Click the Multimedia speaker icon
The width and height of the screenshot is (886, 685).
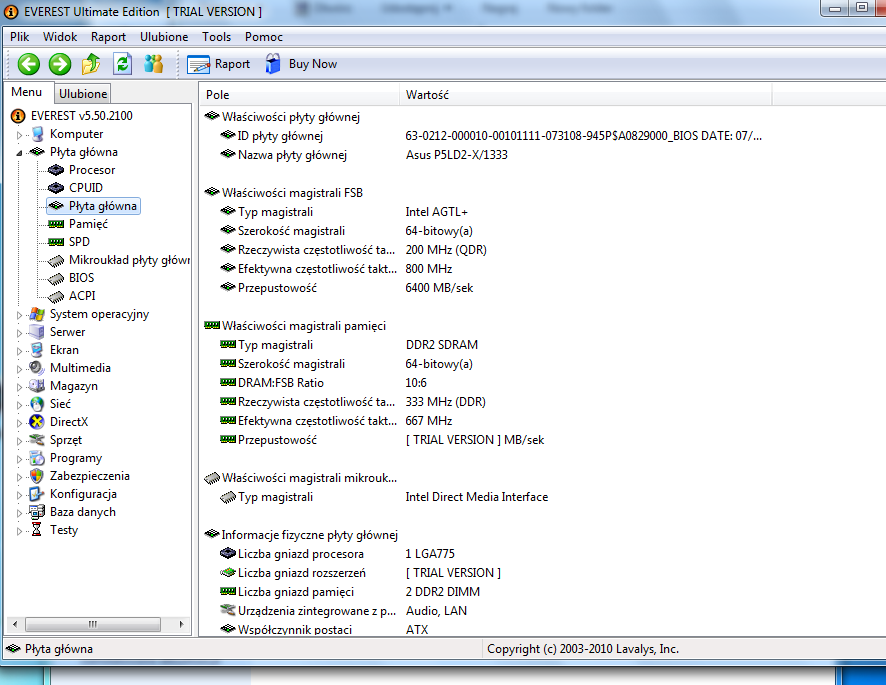[37, 368]
